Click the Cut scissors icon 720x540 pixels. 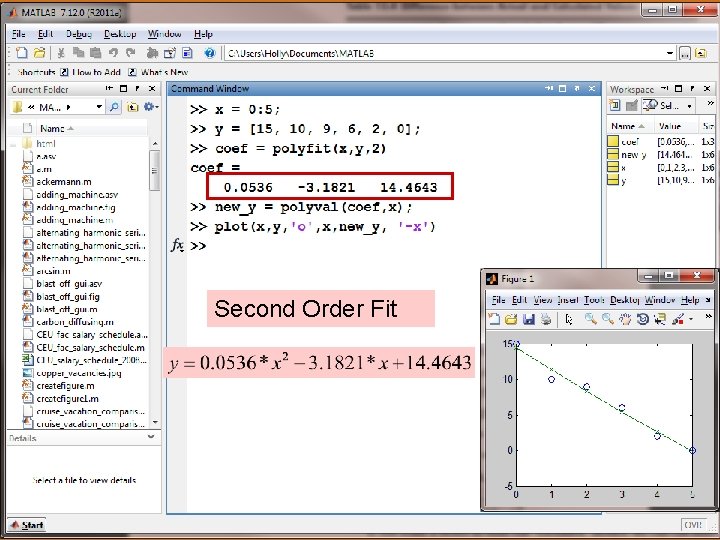coord(60,53)
